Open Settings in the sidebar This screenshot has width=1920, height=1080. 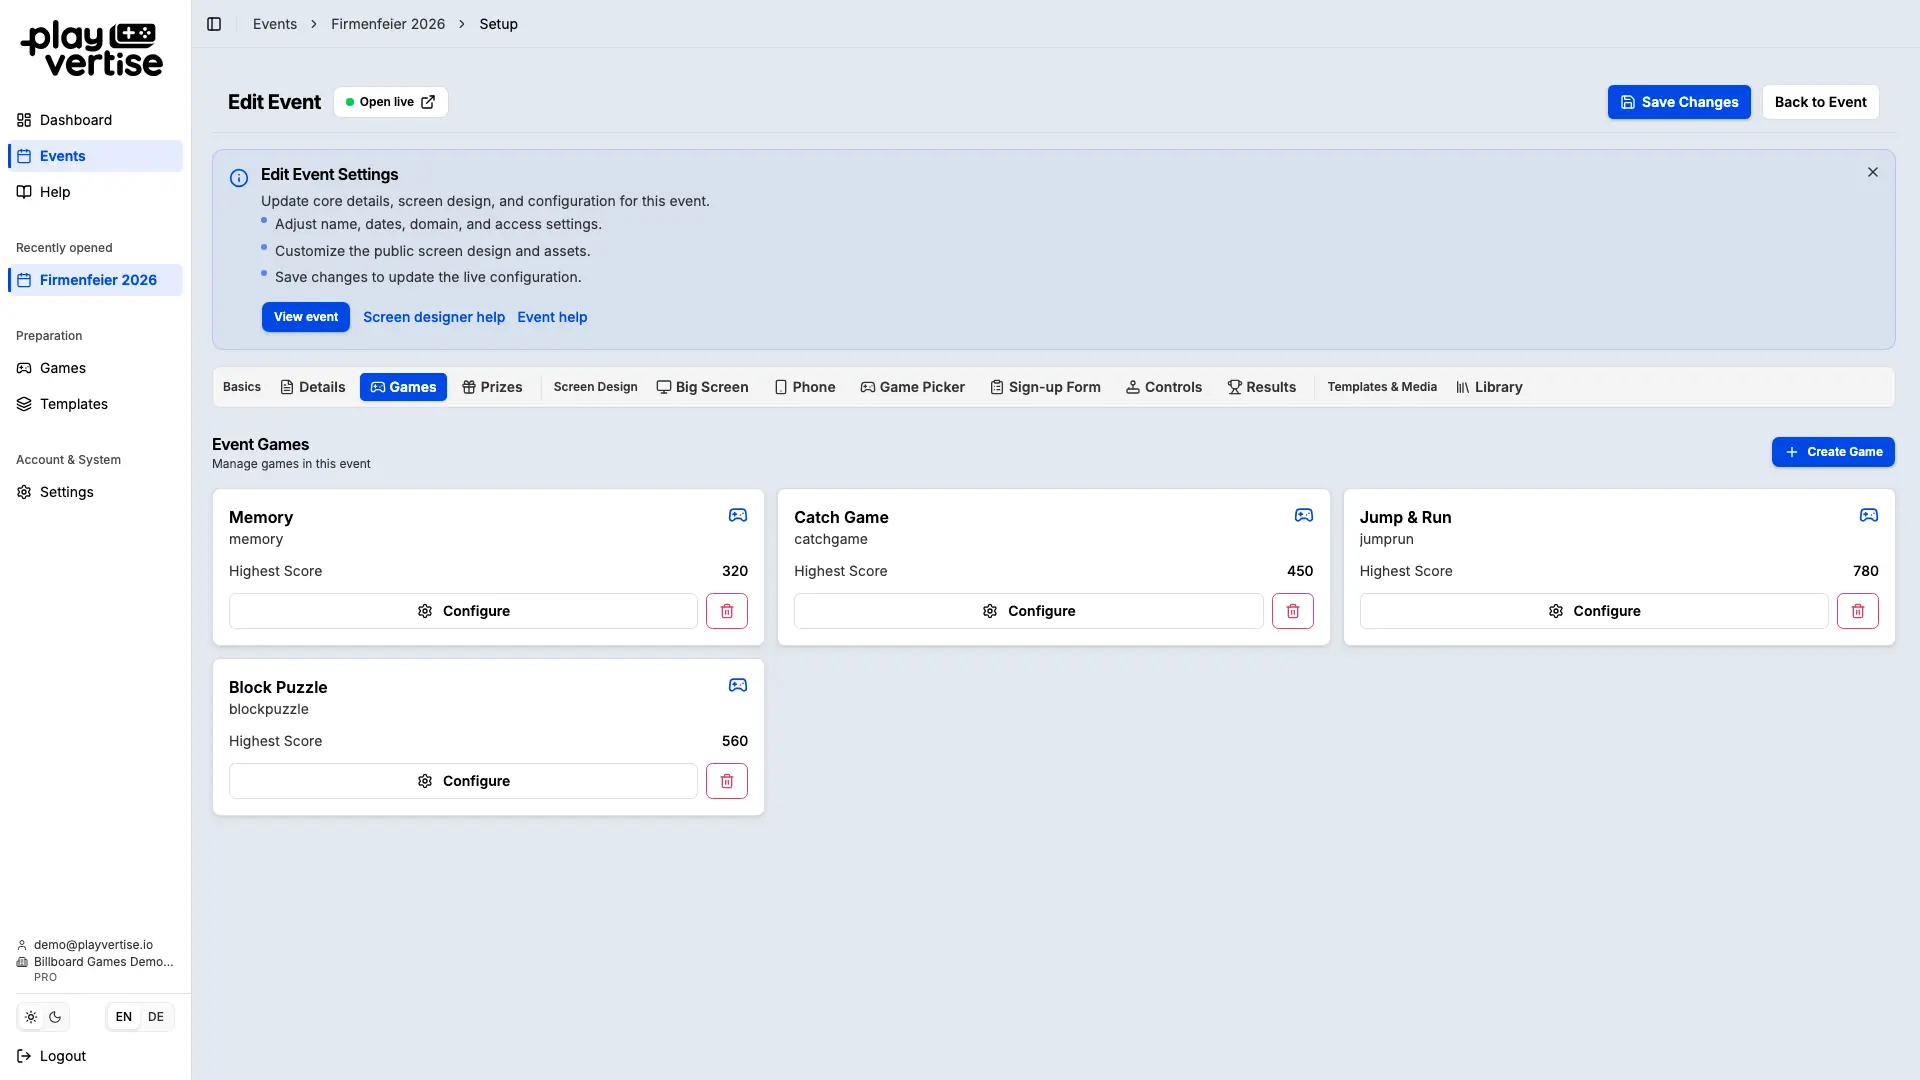coord(96,492)
